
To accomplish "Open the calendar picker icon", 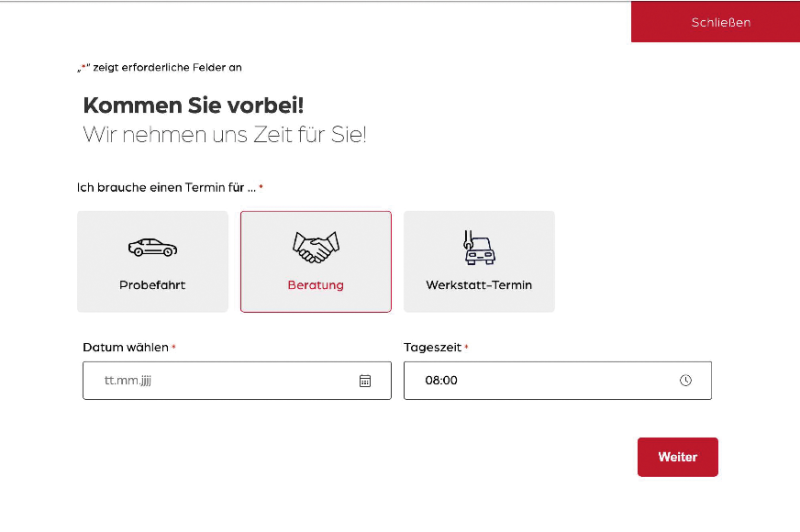I will (365, 381).
